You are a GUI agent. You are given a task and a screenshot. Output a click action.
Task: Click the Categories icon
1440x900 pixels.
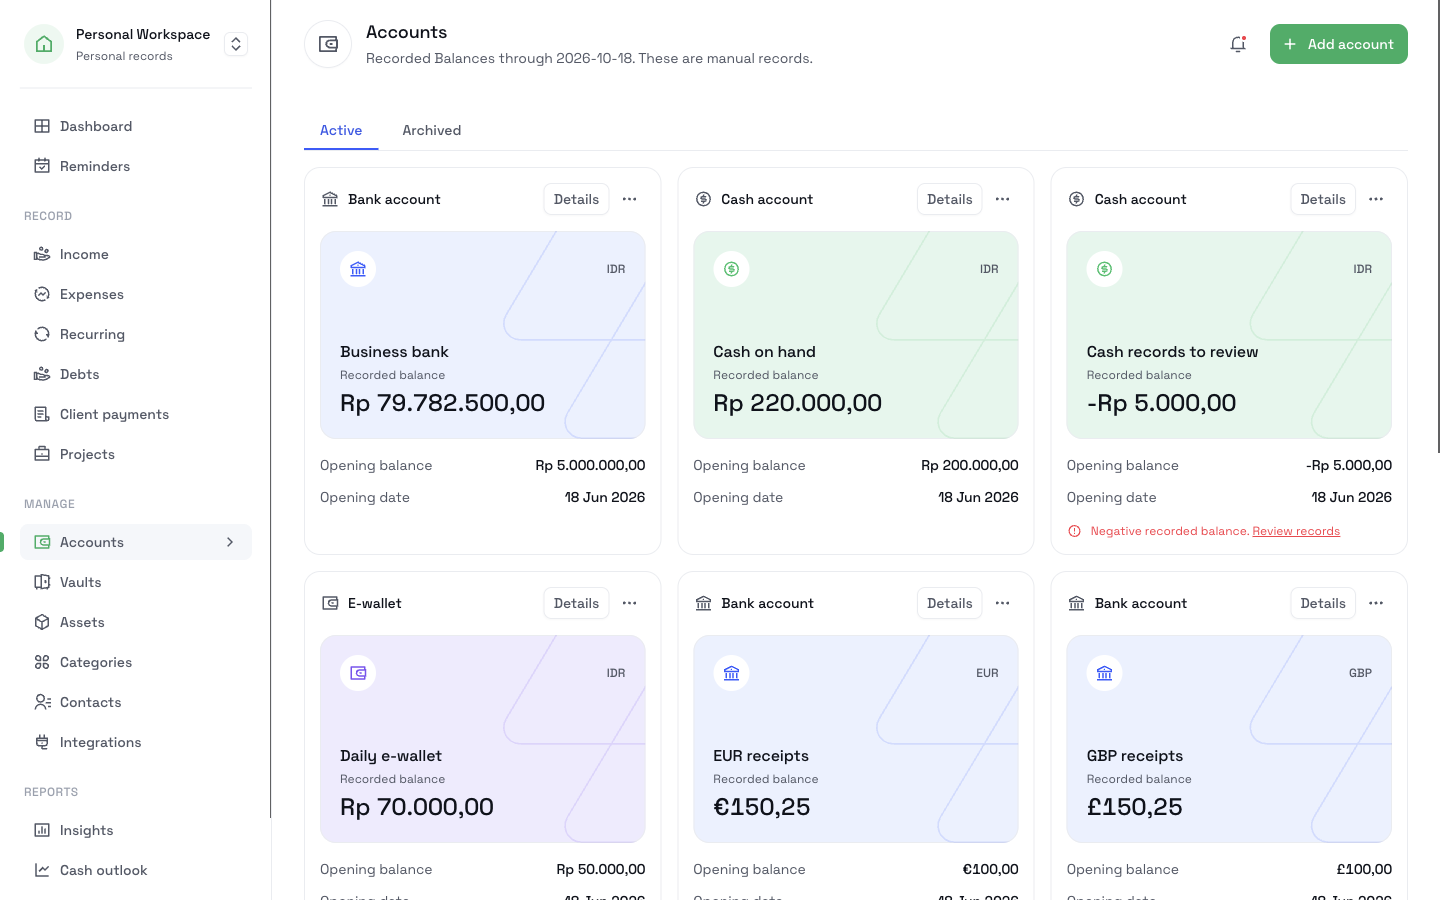pyautogui.click(x=42, y=662)
